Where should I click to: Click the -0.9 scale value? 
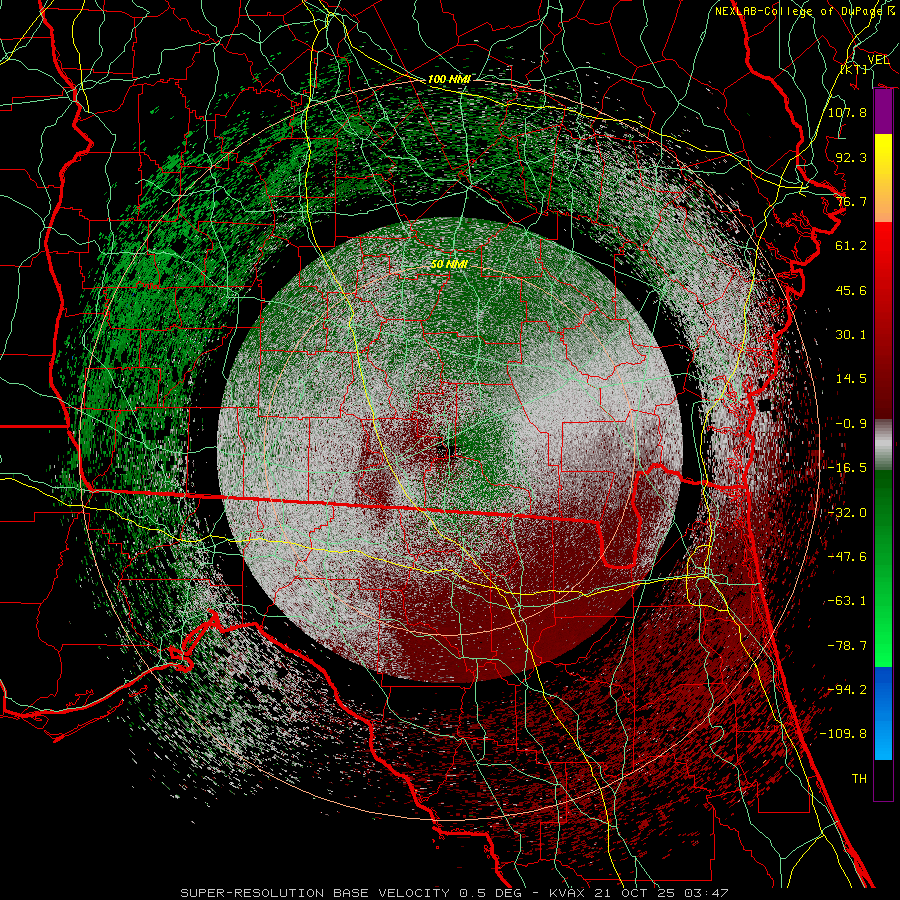[x=851, y=424]
